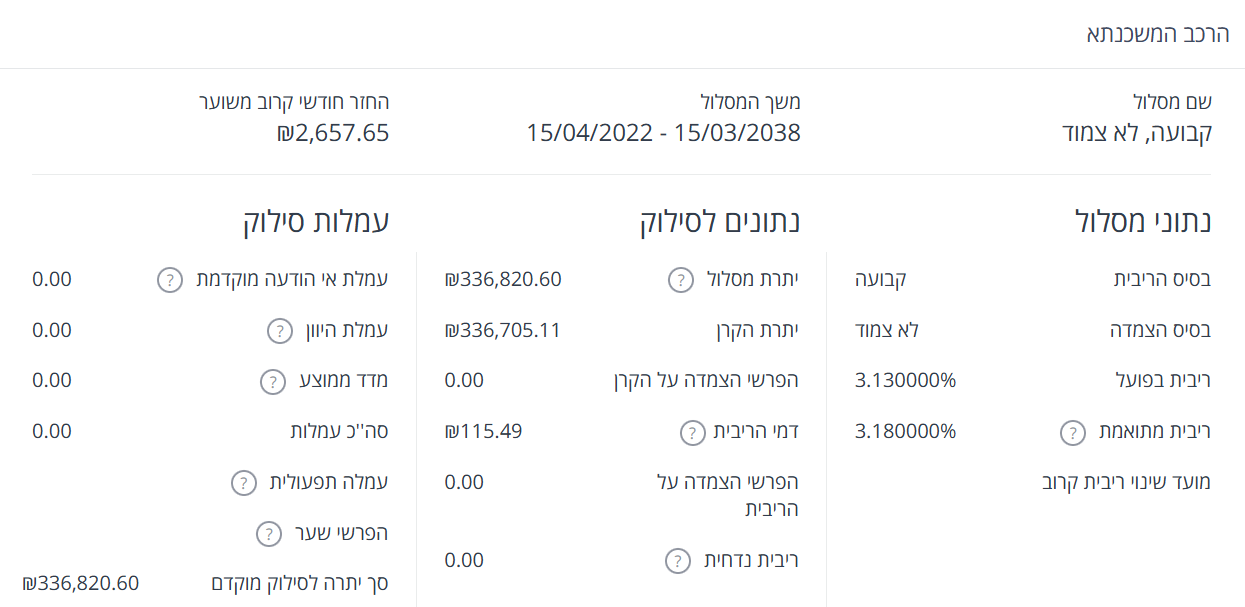Click the help icon next to ריבית מתואמת
This screenshot has width=1245, height=607.
(x=1072, y=433)
